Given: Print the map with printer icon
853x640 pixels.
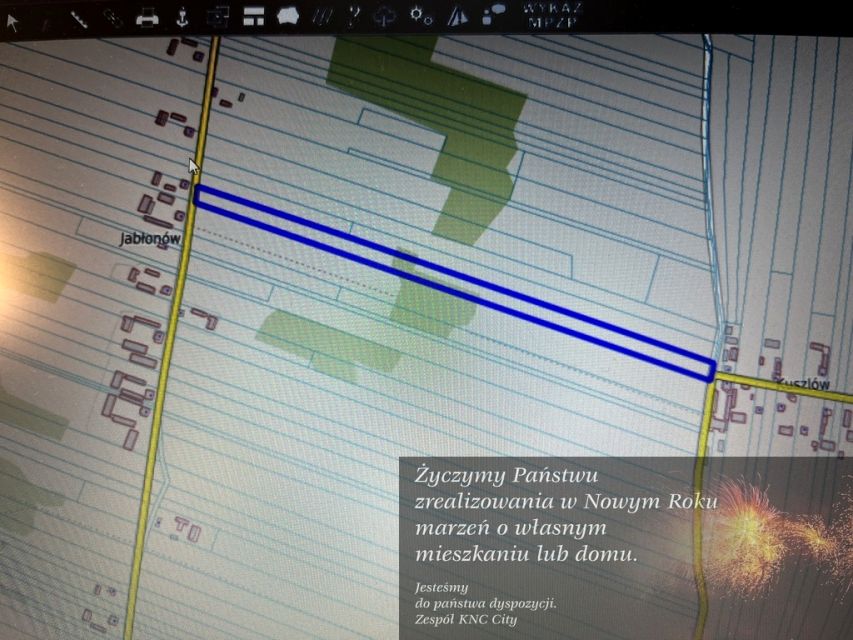Looking at the screenshot, I should [147, 17].
